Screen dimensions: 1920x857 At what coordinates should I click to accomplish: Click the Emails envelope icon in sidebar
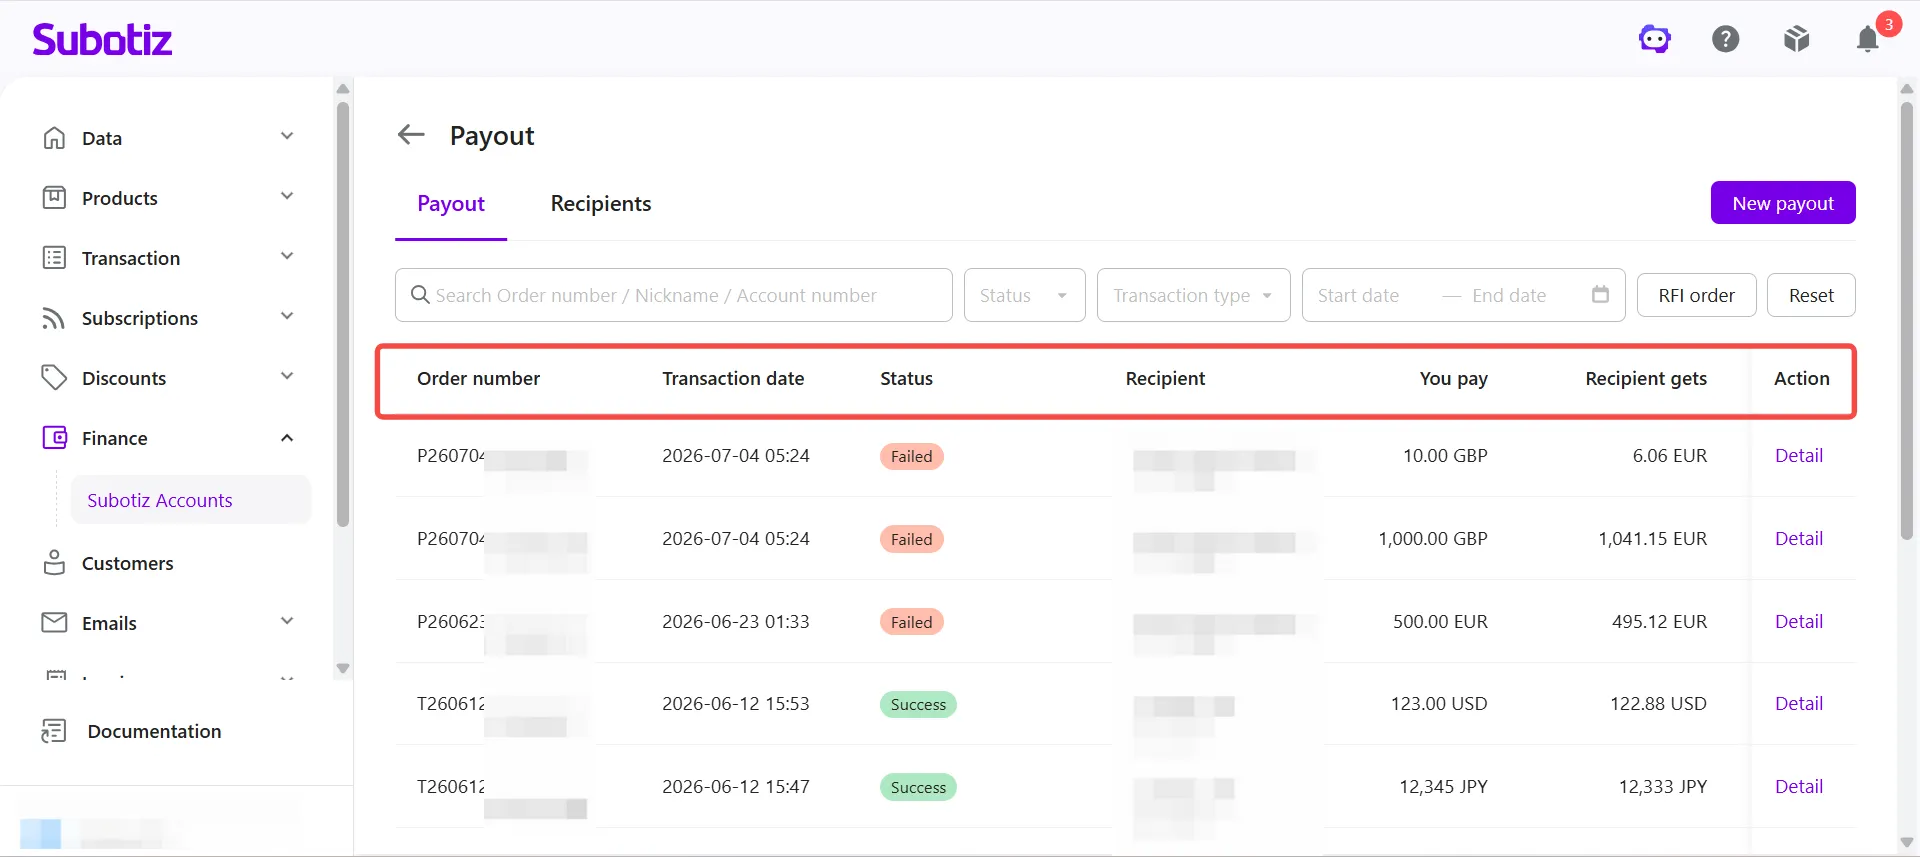tap(54, 623)
